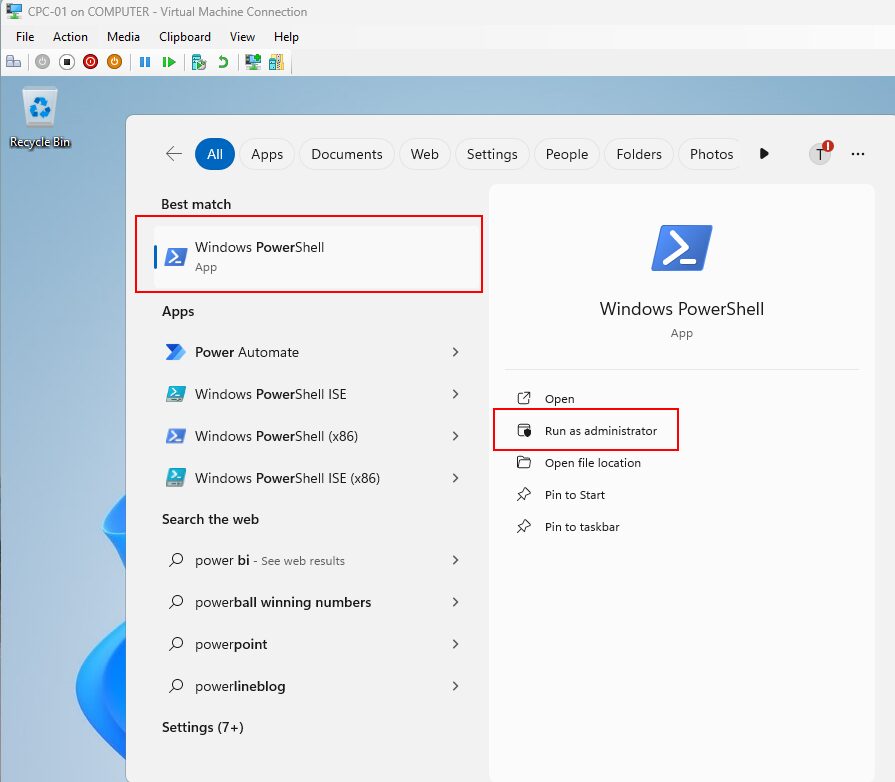Viewport: 895px width, 782px height.
Task: Expand Windows PowerShell ISE result options
Action: click(x=455, y=394)
